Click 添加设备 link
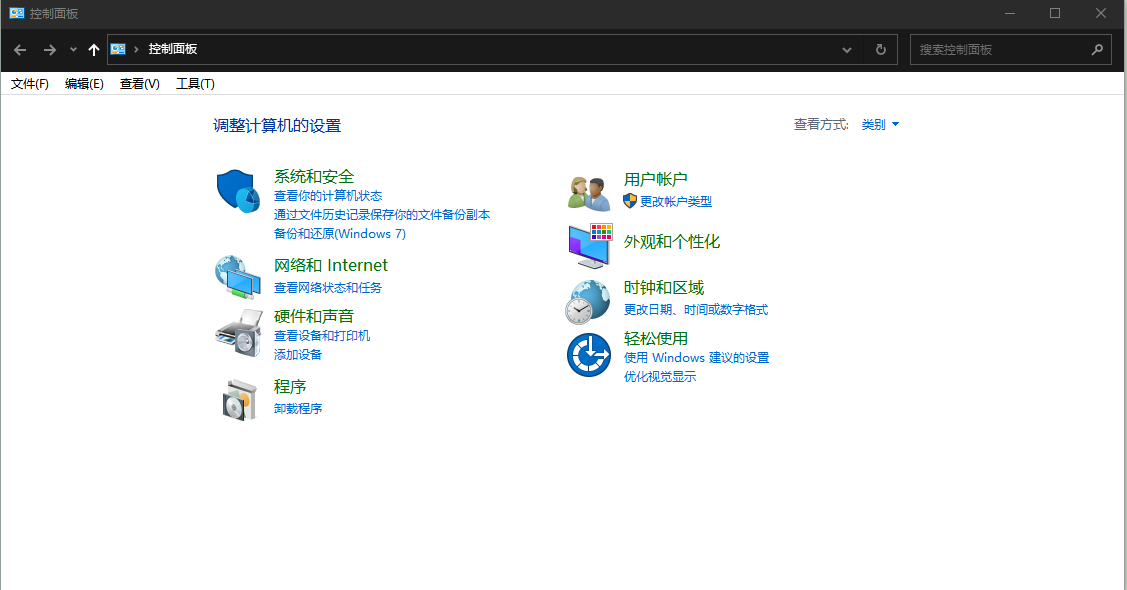The width and height of the screenshot is (1127, 590). pos(298,354)
